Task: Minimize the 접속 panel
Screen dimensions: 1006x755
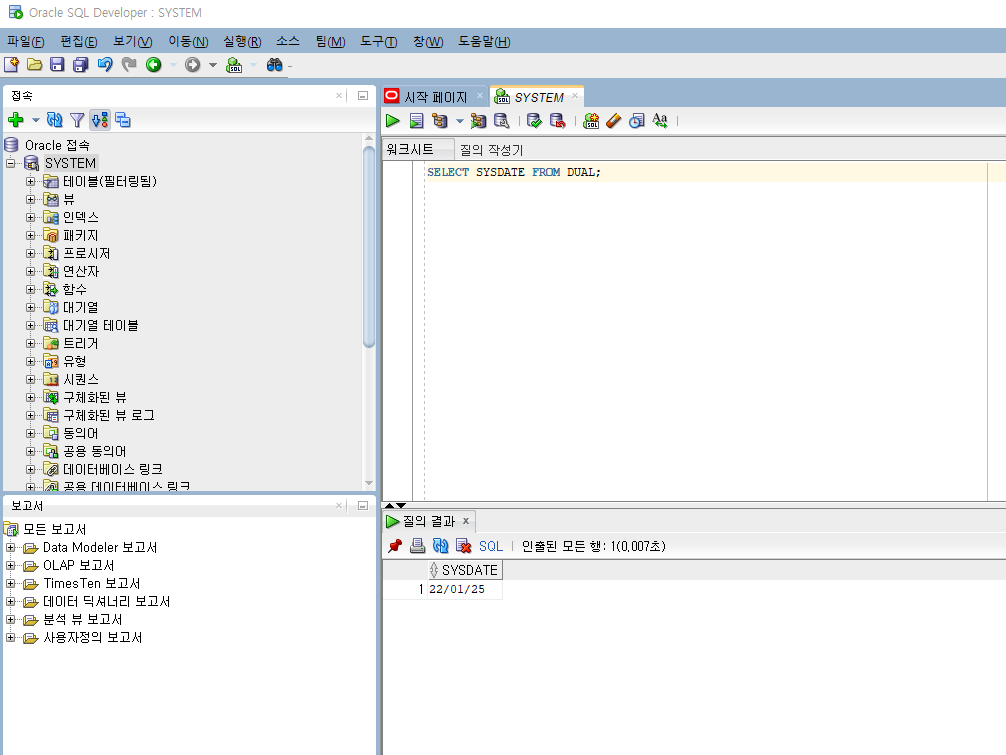Action: pos(362,96)
